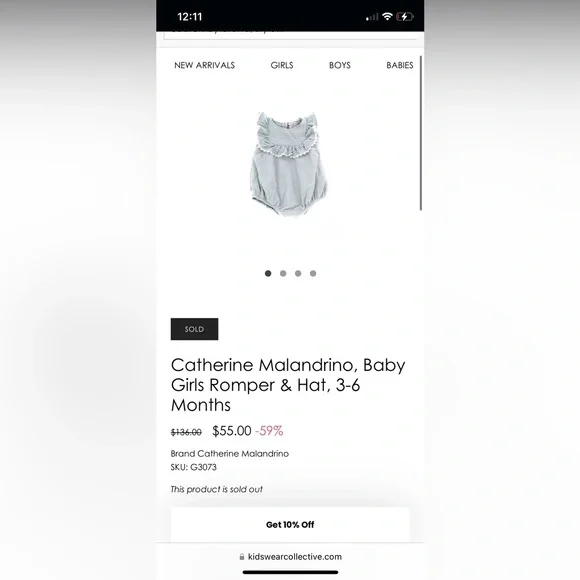Select the first carousel dot
This screenshot has height=580, width=580.
click(268, 273)
